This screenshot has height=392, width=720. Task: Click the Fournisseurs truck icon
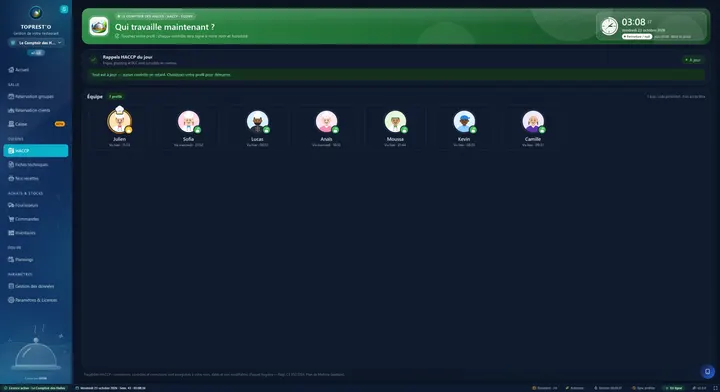pyautogui.click(x=11, y=205)
